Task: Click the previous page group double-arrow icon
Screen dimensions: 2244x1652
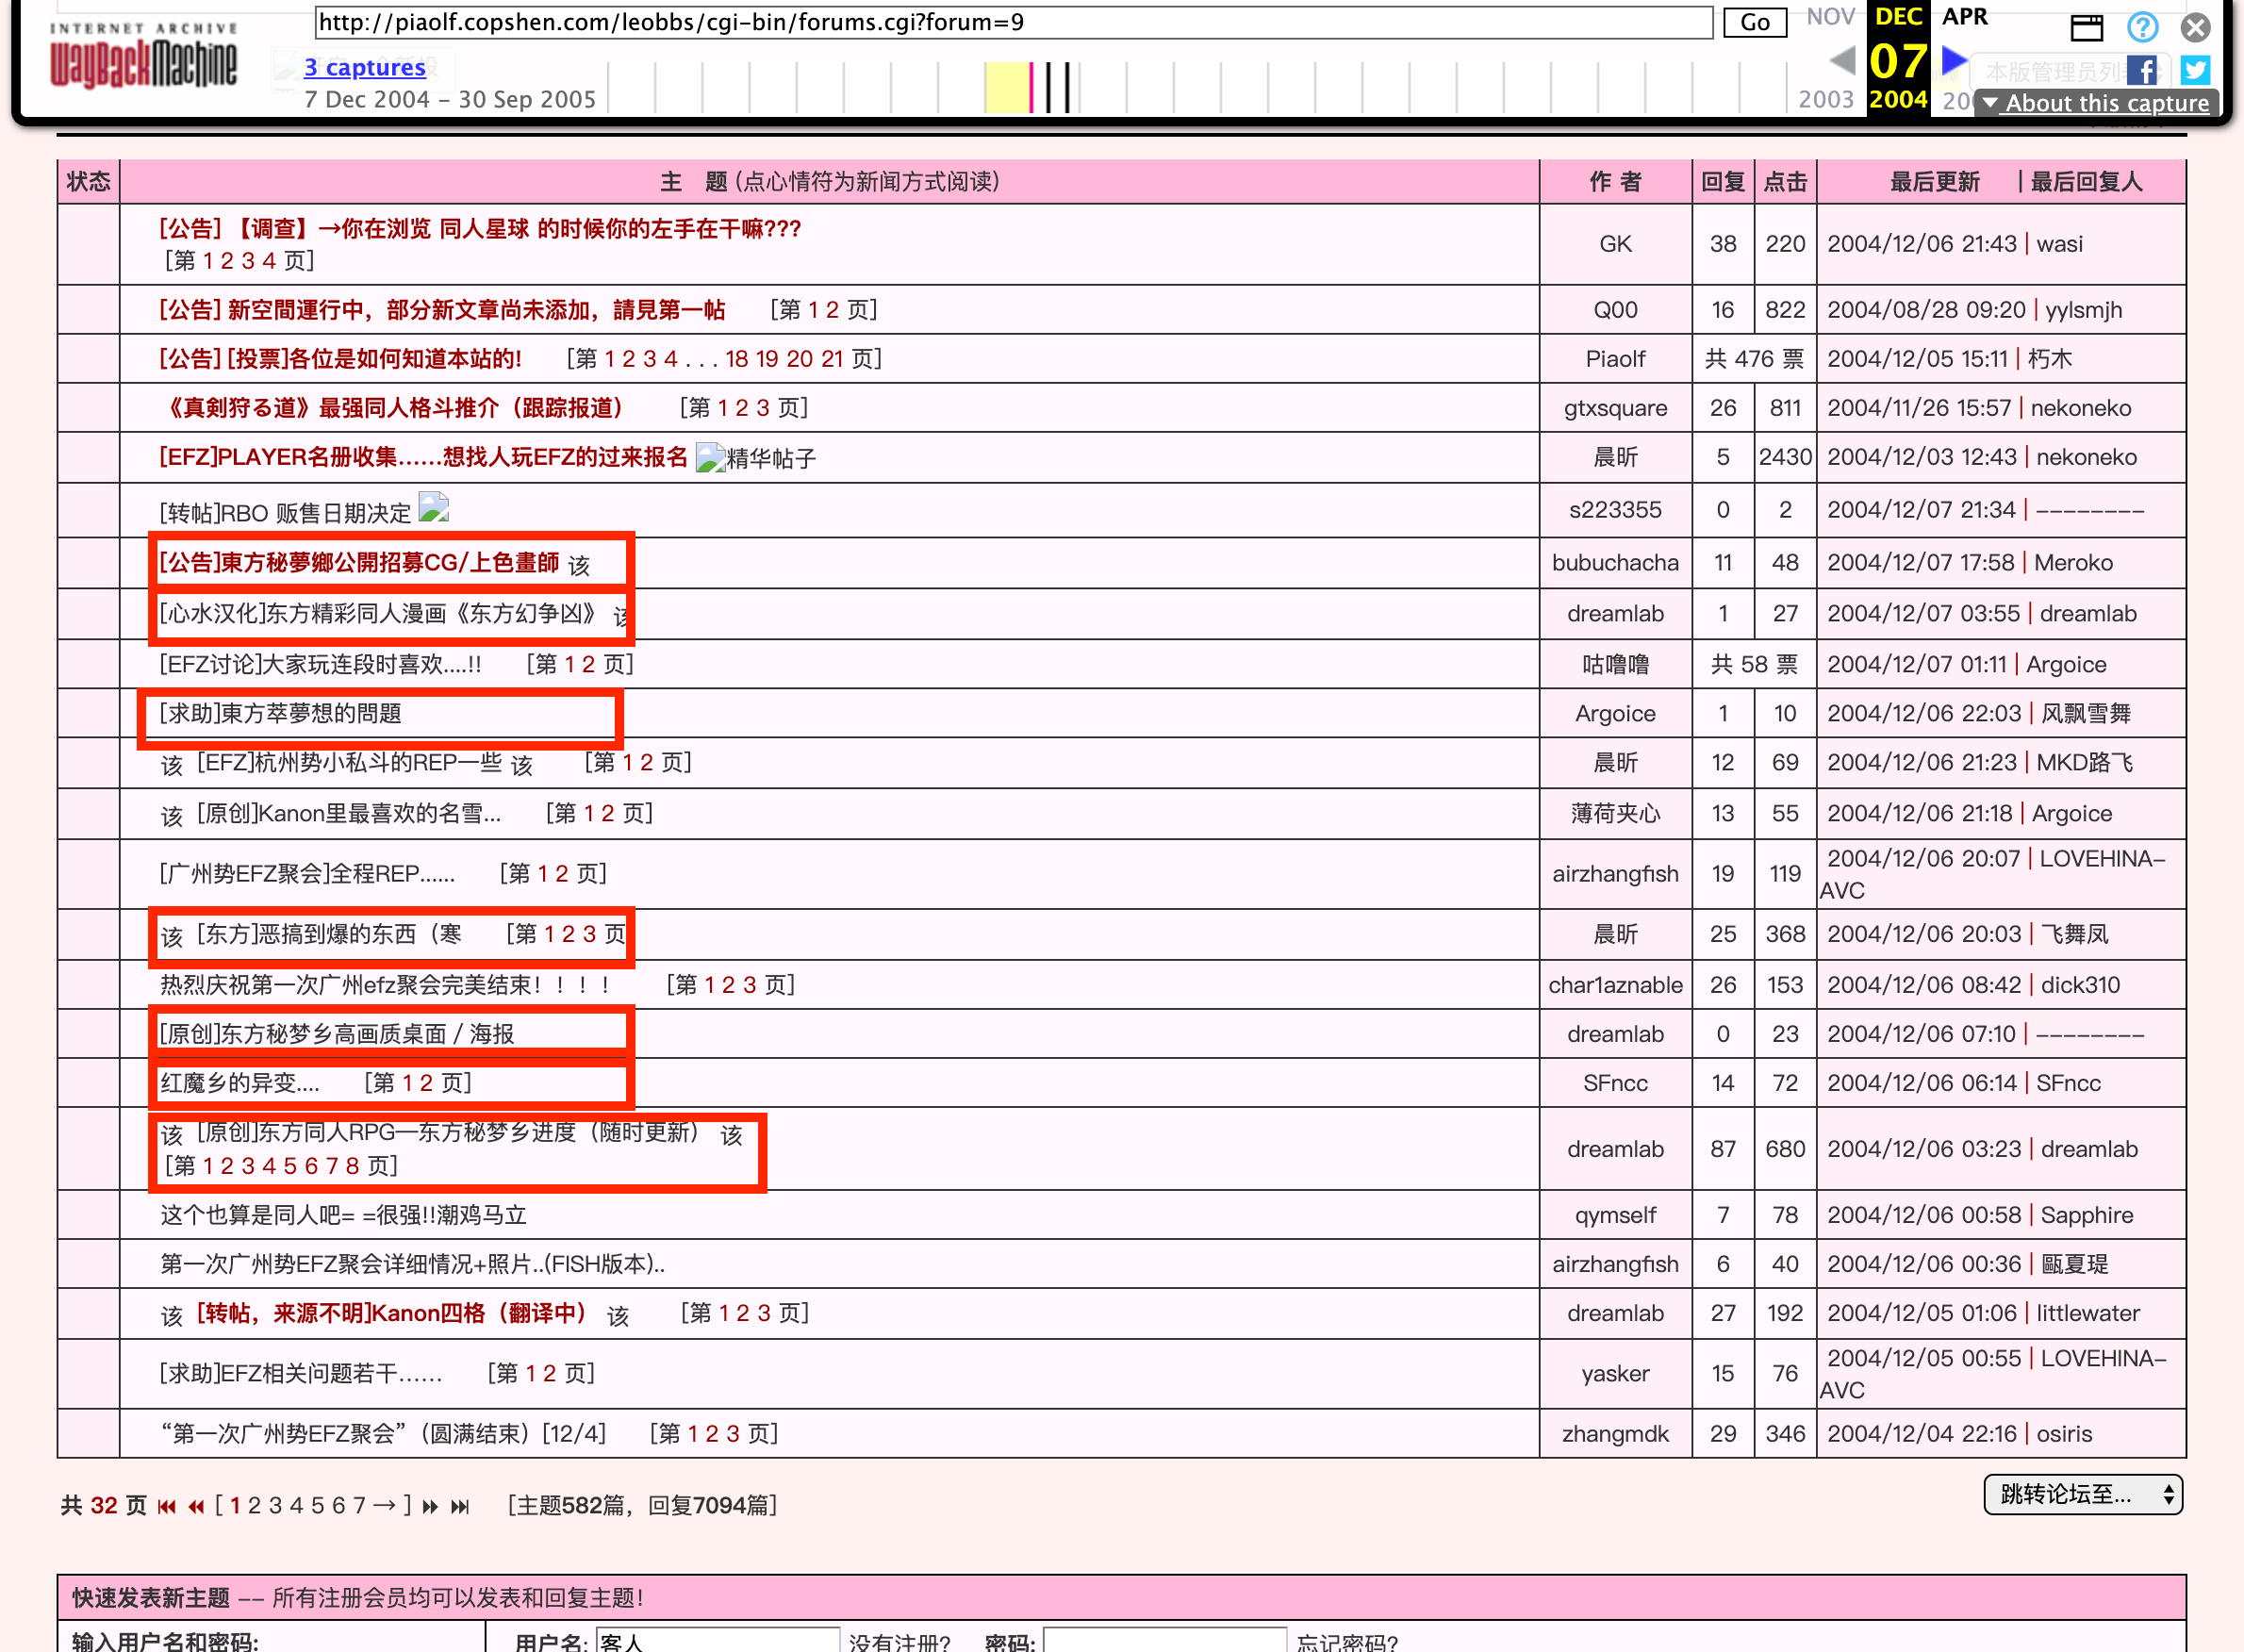Action: pos(196,1506)
